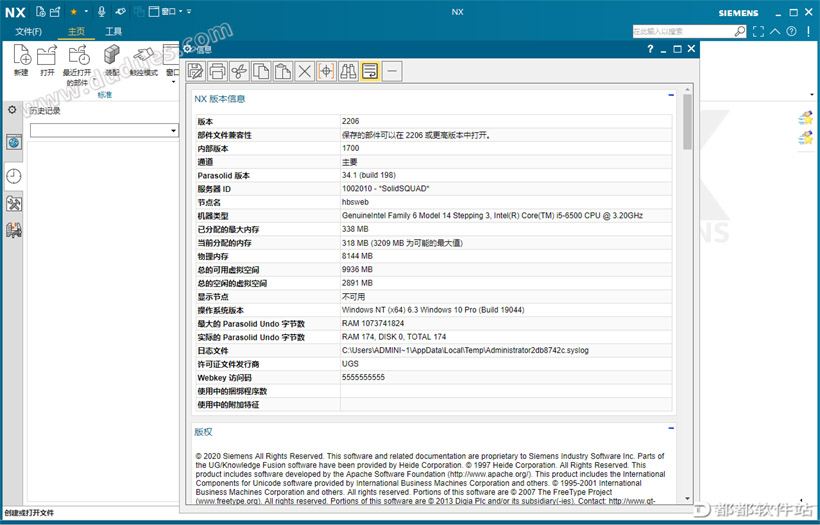
Task: Open the ribbon options arrow at right
Action: [812, 95]
